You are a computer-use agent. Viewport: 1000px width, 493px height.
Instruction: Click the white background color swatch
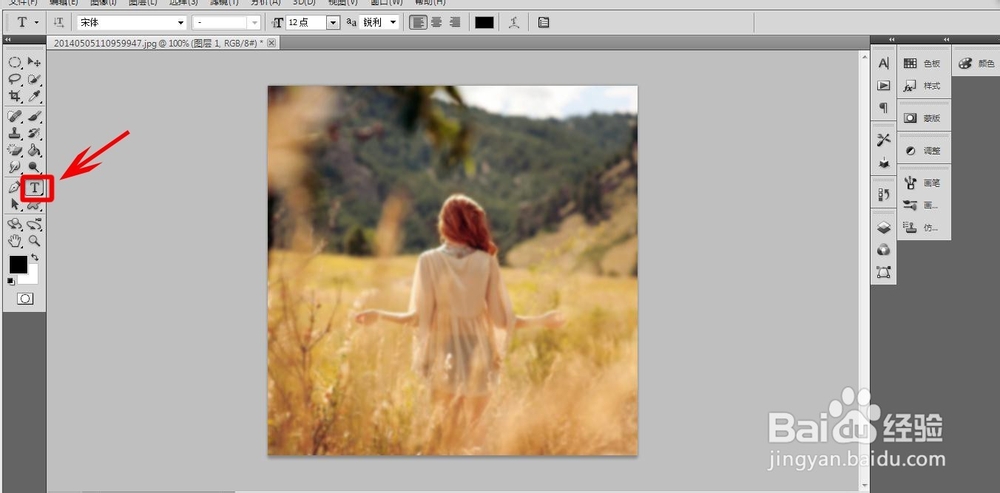pos(32,277)
